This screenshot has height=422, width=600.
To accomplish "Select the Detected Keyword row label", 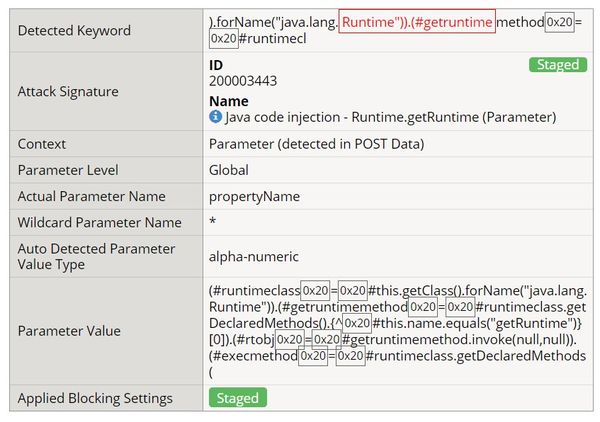I will point(74,30).
